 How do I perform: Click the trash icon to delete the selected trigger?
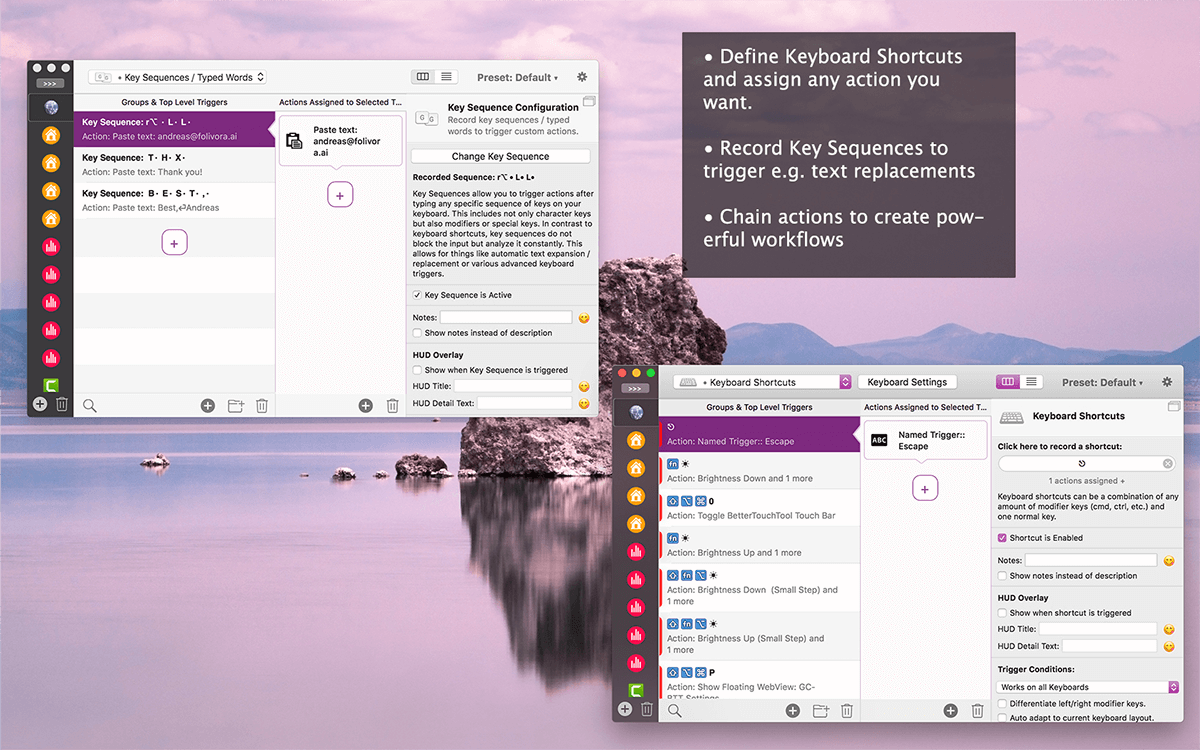coord(261,405)
